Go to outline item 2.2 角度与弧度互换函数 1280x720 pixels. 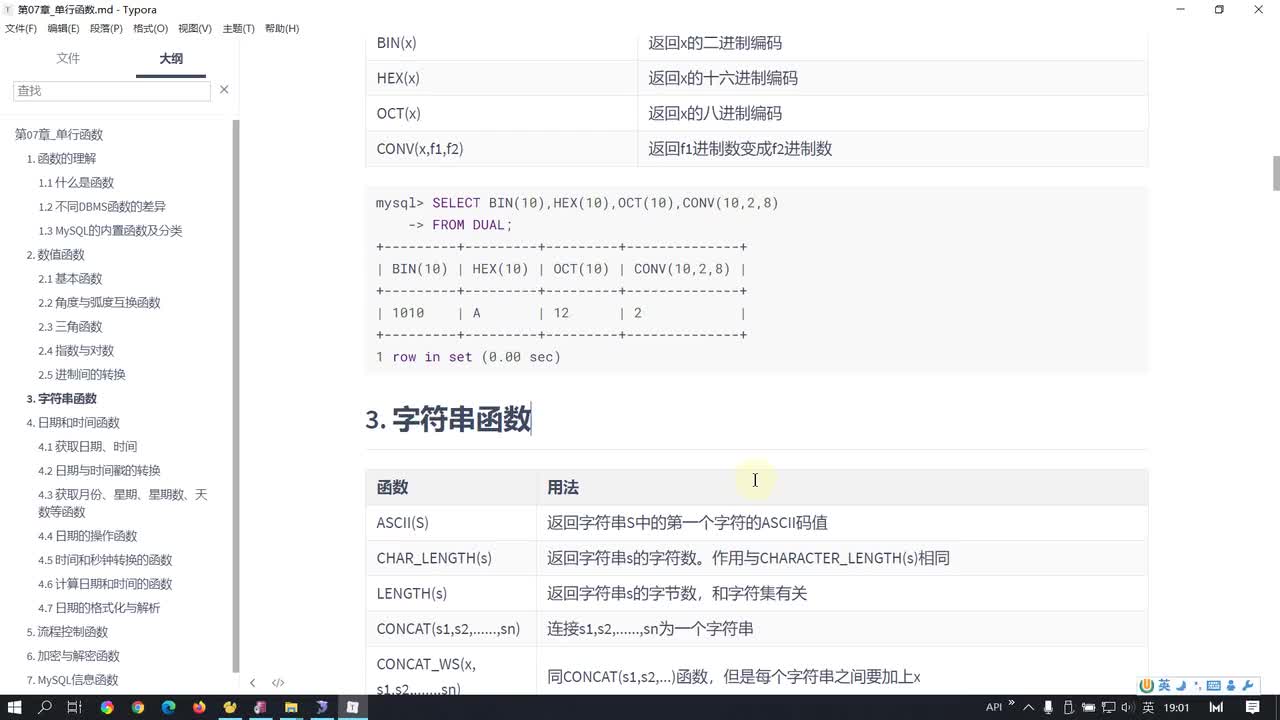tap(99, 303)
